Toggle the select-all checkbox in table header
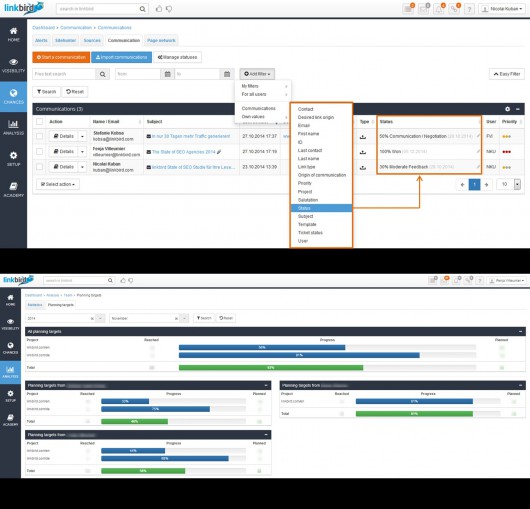The width and height of the screenshot is (530, 509). [40, 122]
